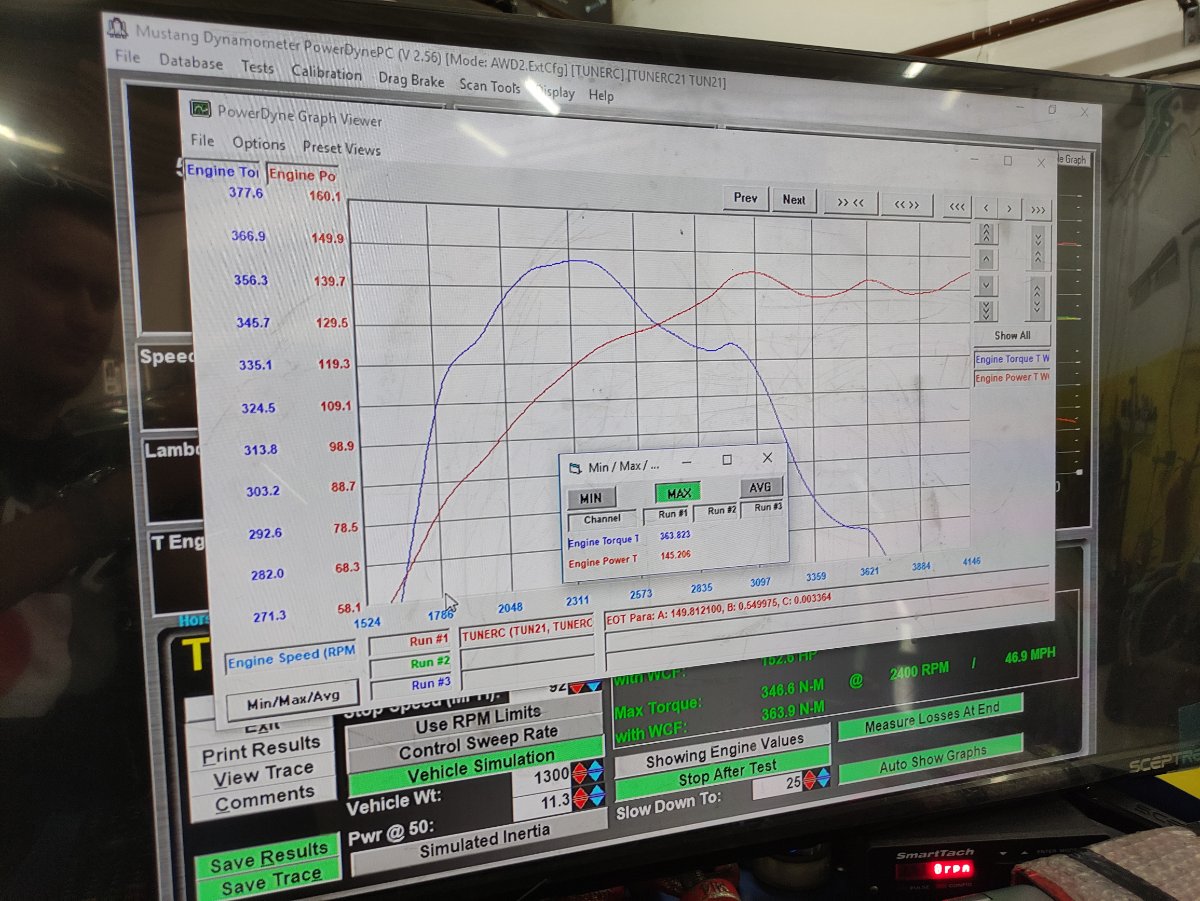Screen dimensions: 1200x901
Task: Open the Calibration menu
Action: tap(326, 74)
